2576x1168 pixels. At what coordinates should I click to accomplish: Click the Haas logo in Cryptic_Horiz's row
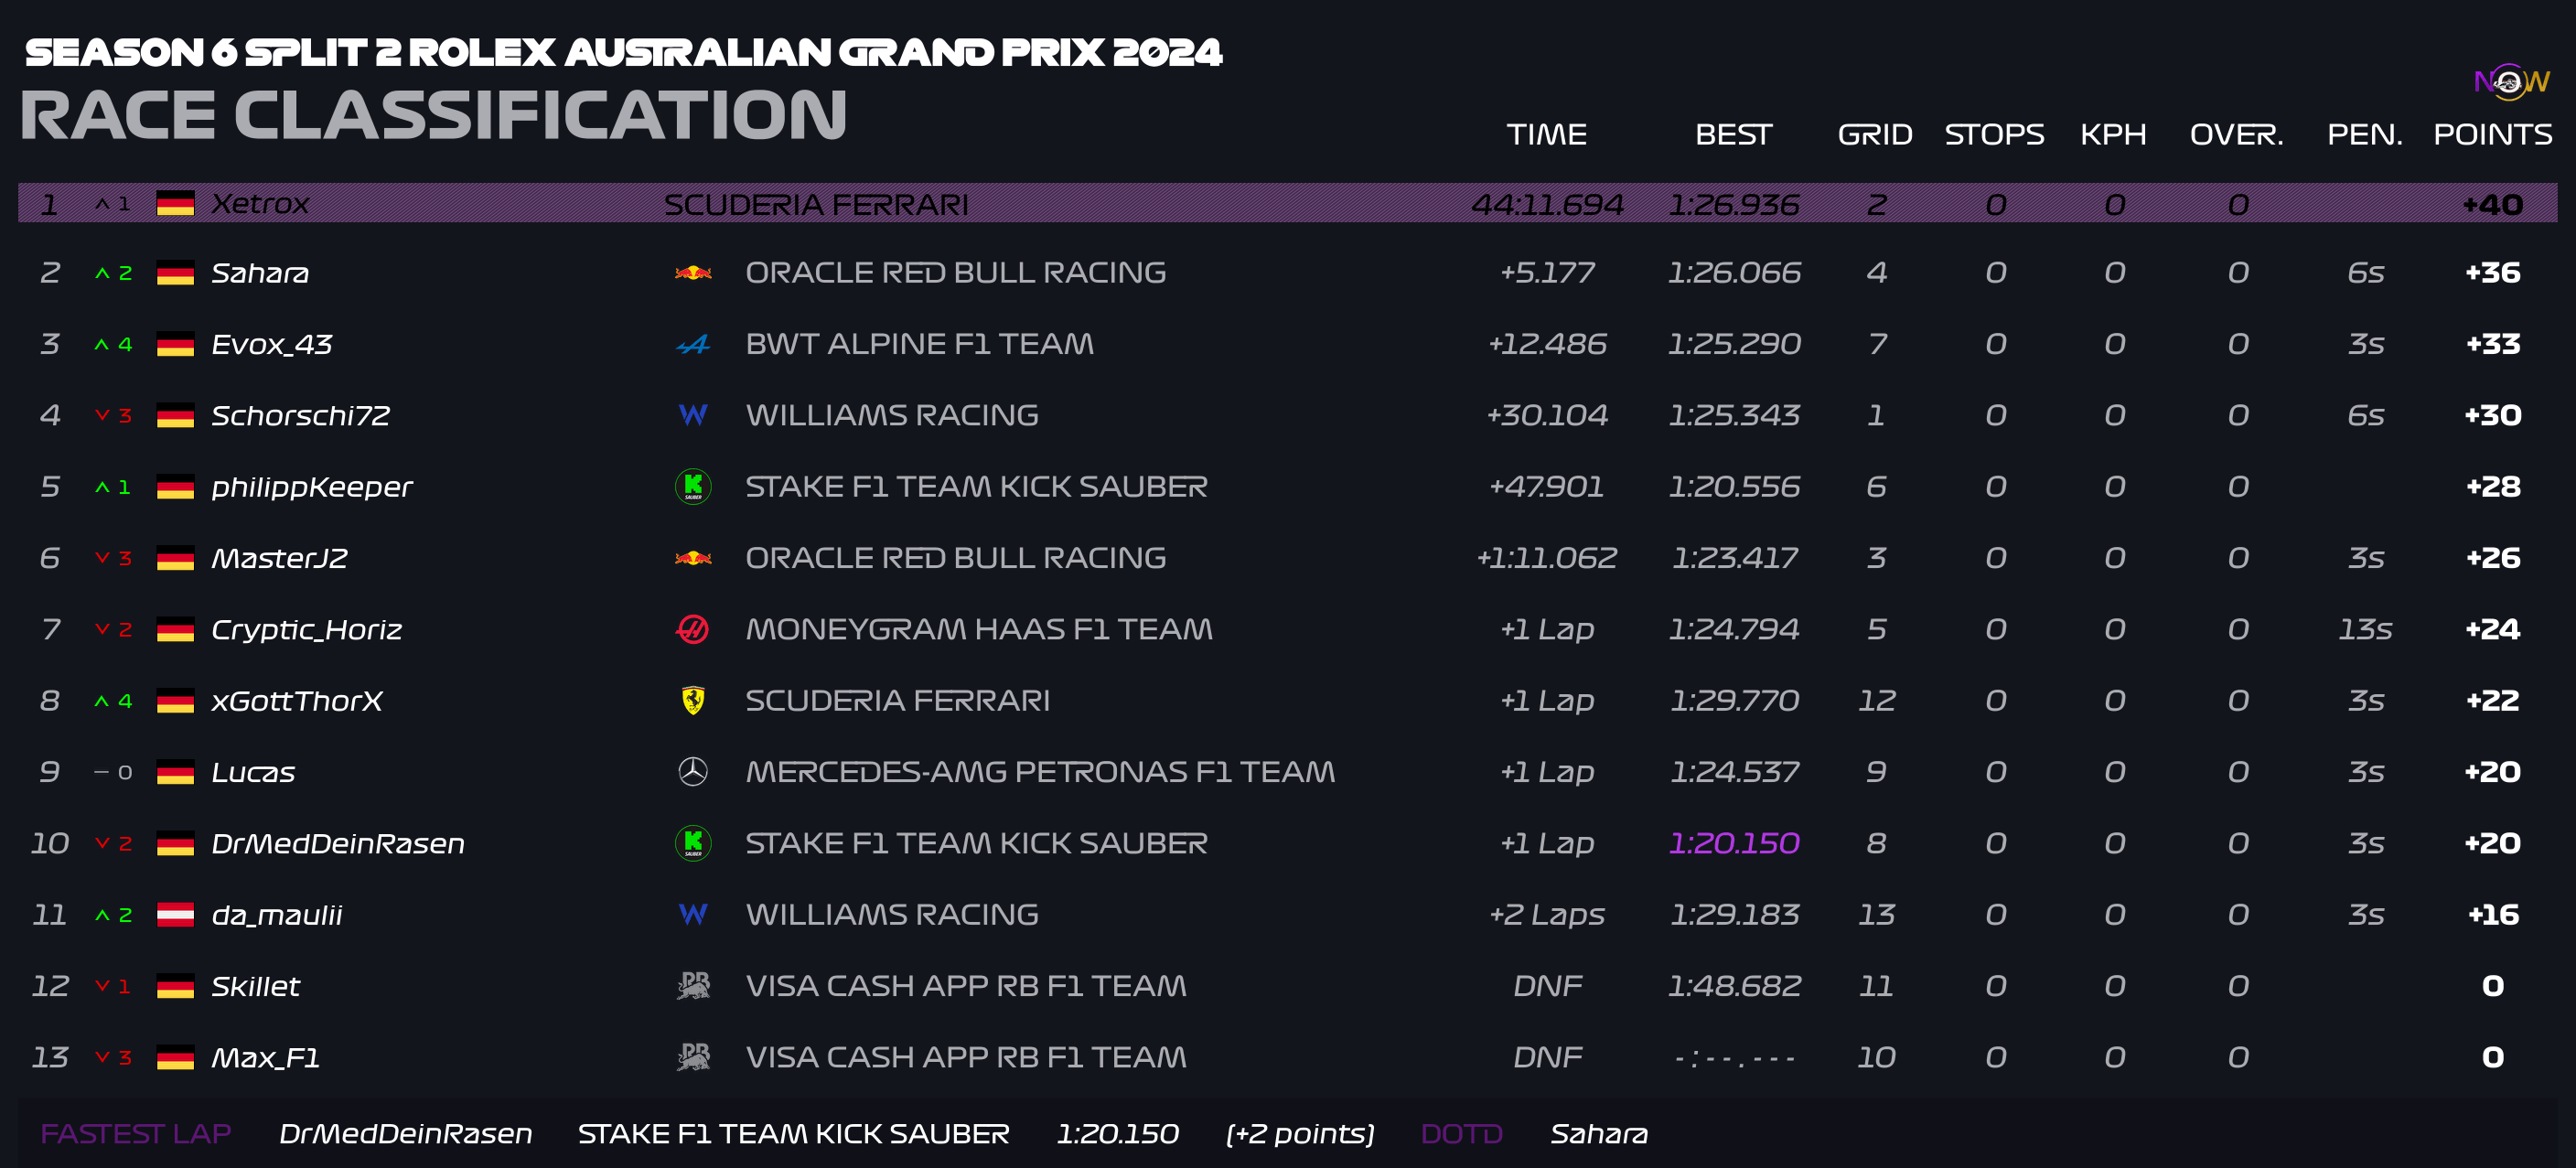[693, 630]
